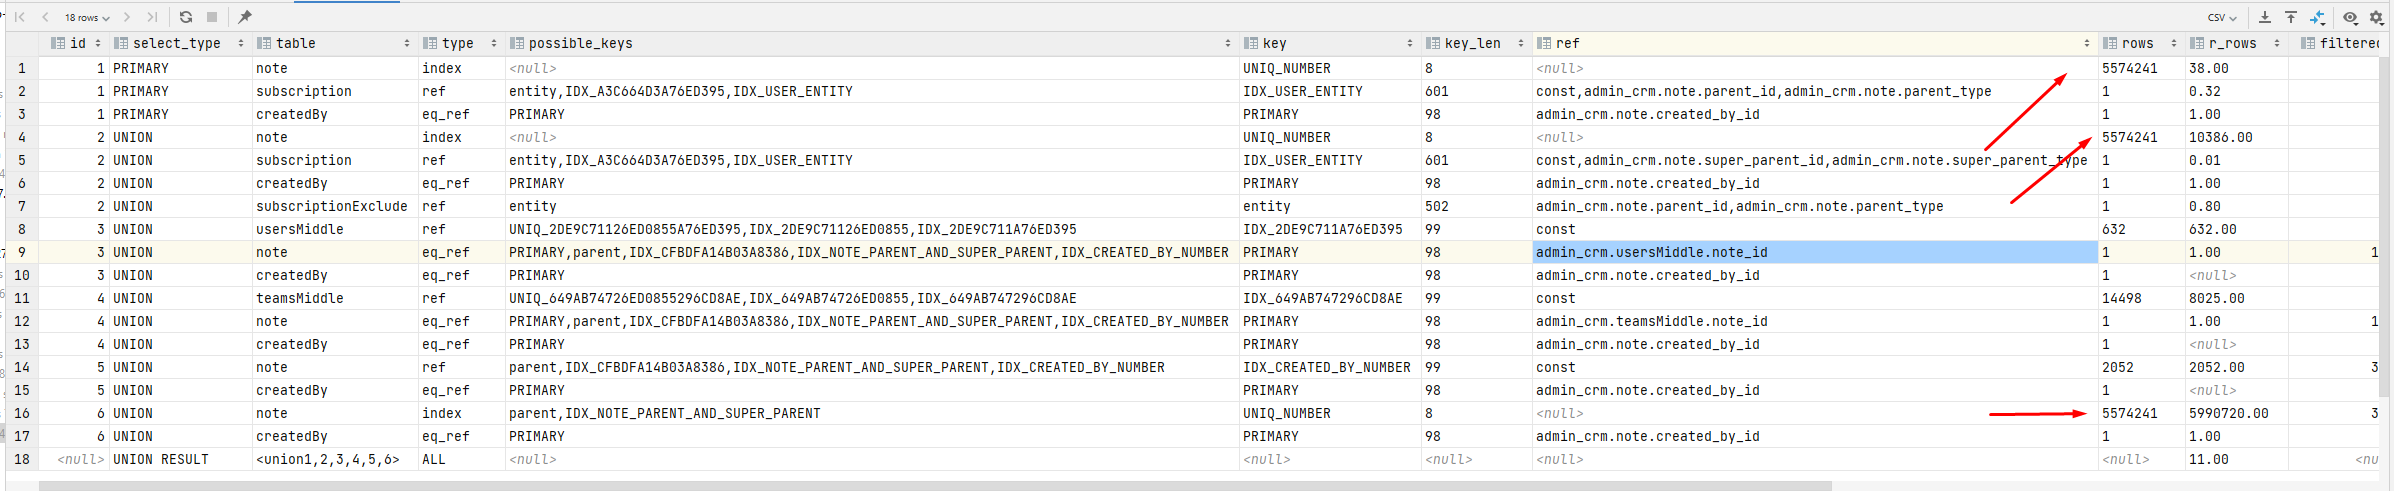
Task: Toggle sort arrows on rows column
Action: (2173, 43)
